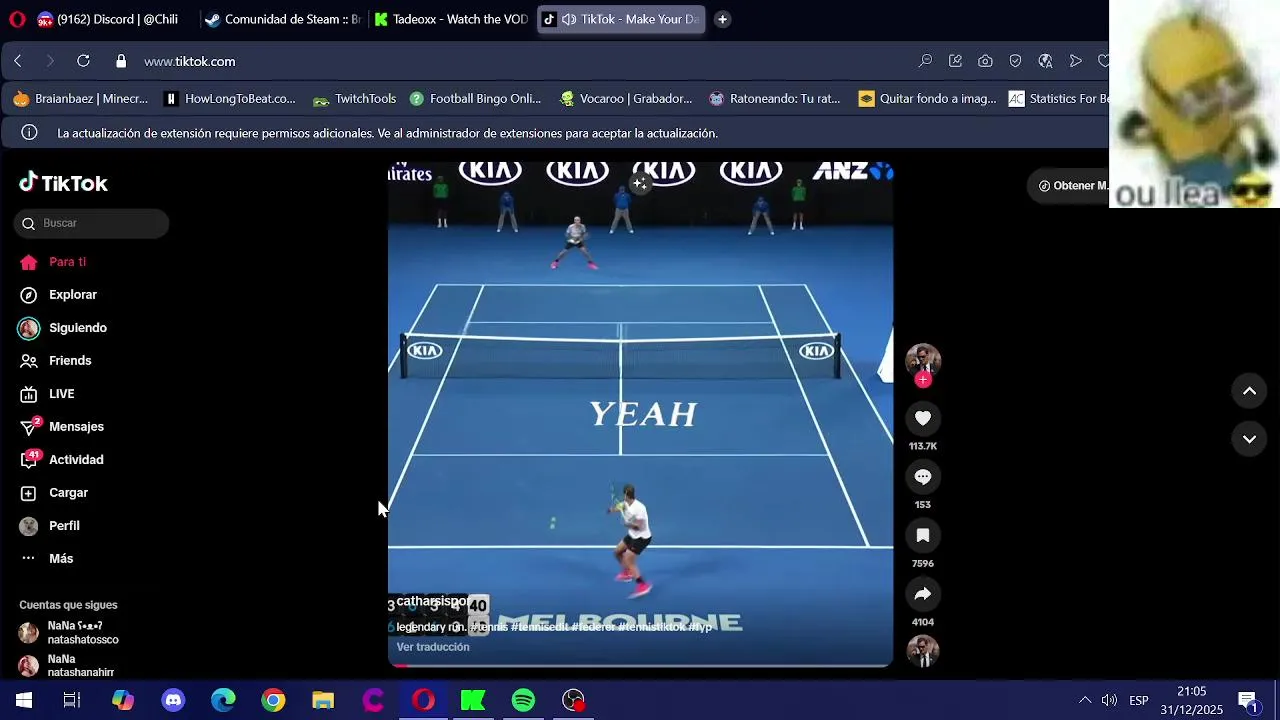Launch Discord from taskbar
This screenshot has width=1280, height=720.
(173, 700)
